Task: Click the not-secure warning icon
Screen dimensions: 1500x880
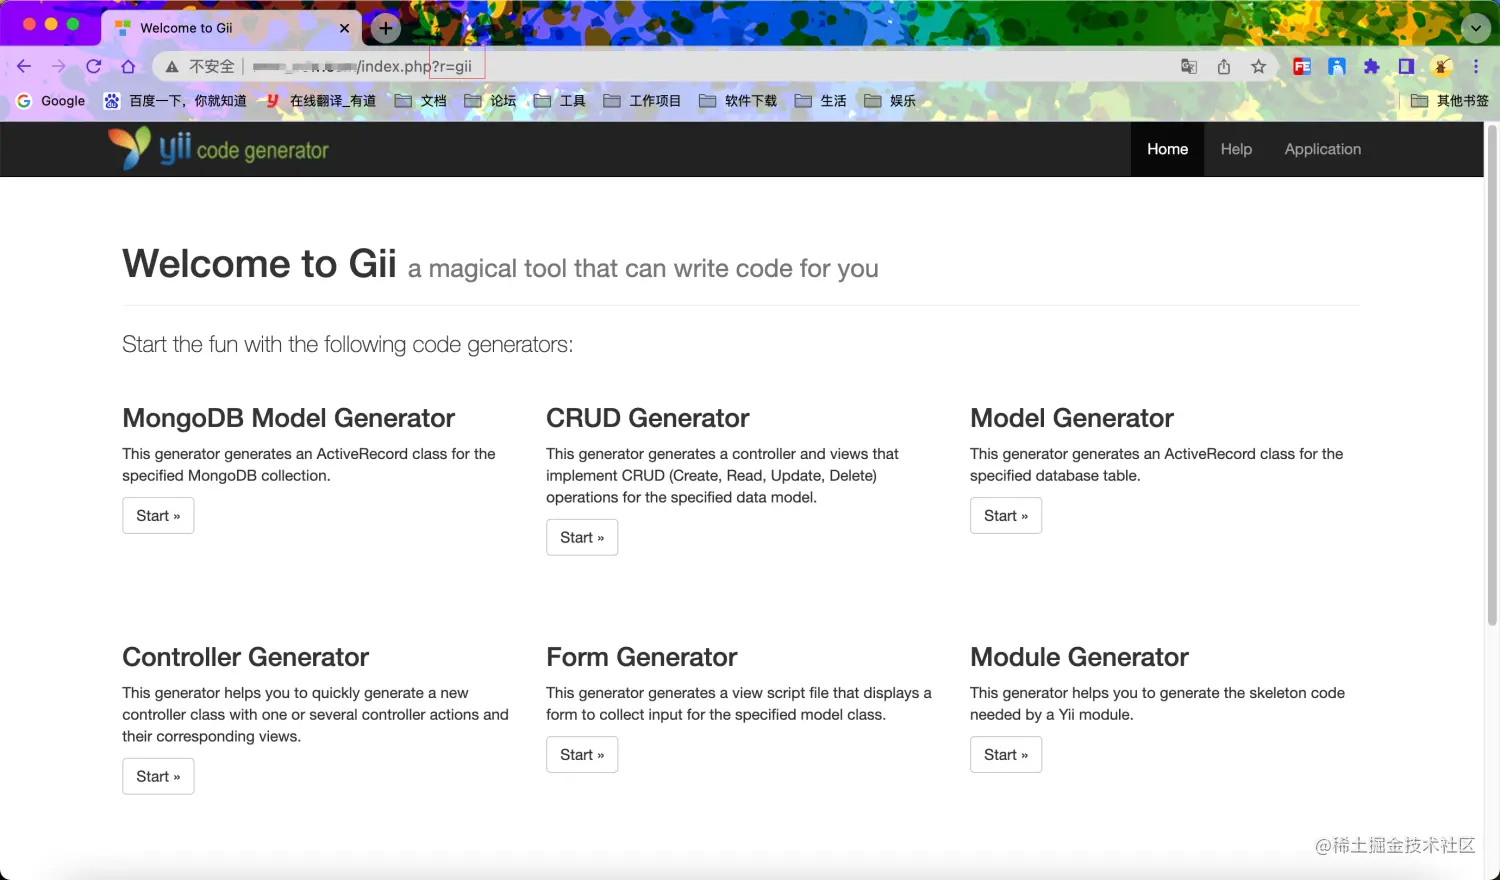Action: (x=172, y=67)
